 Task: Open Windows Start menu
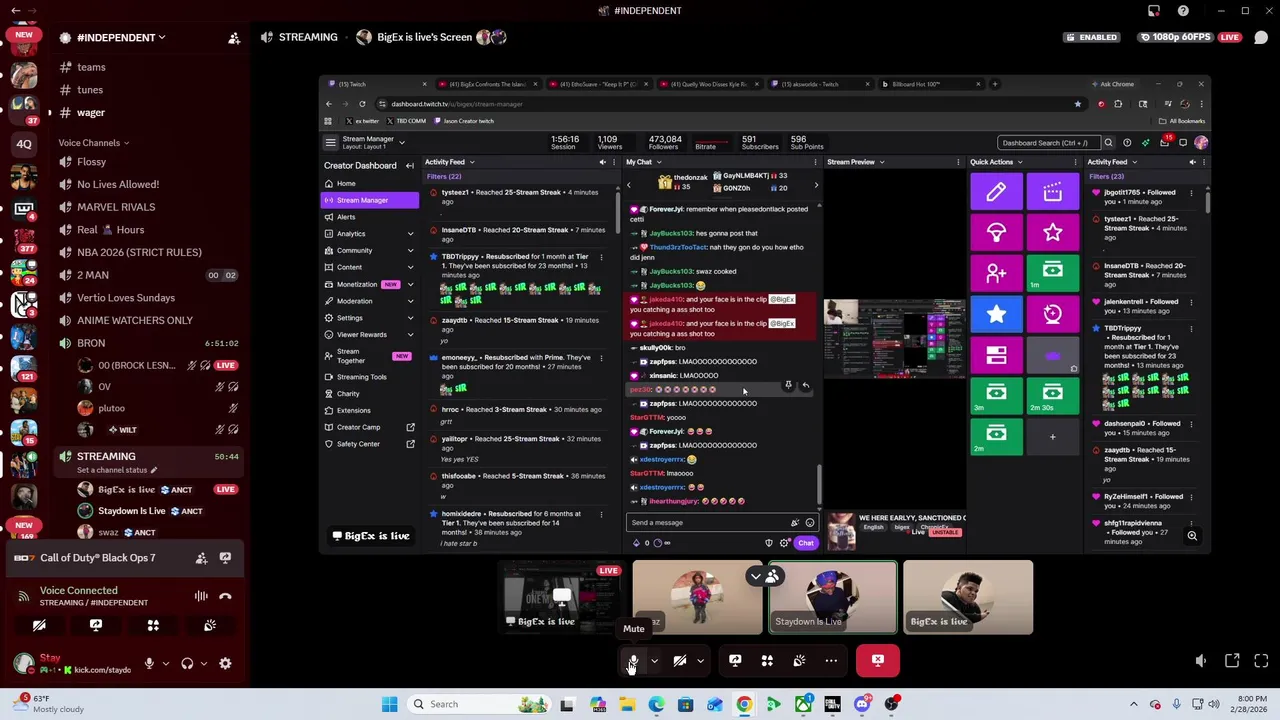[x=389, y=704]
